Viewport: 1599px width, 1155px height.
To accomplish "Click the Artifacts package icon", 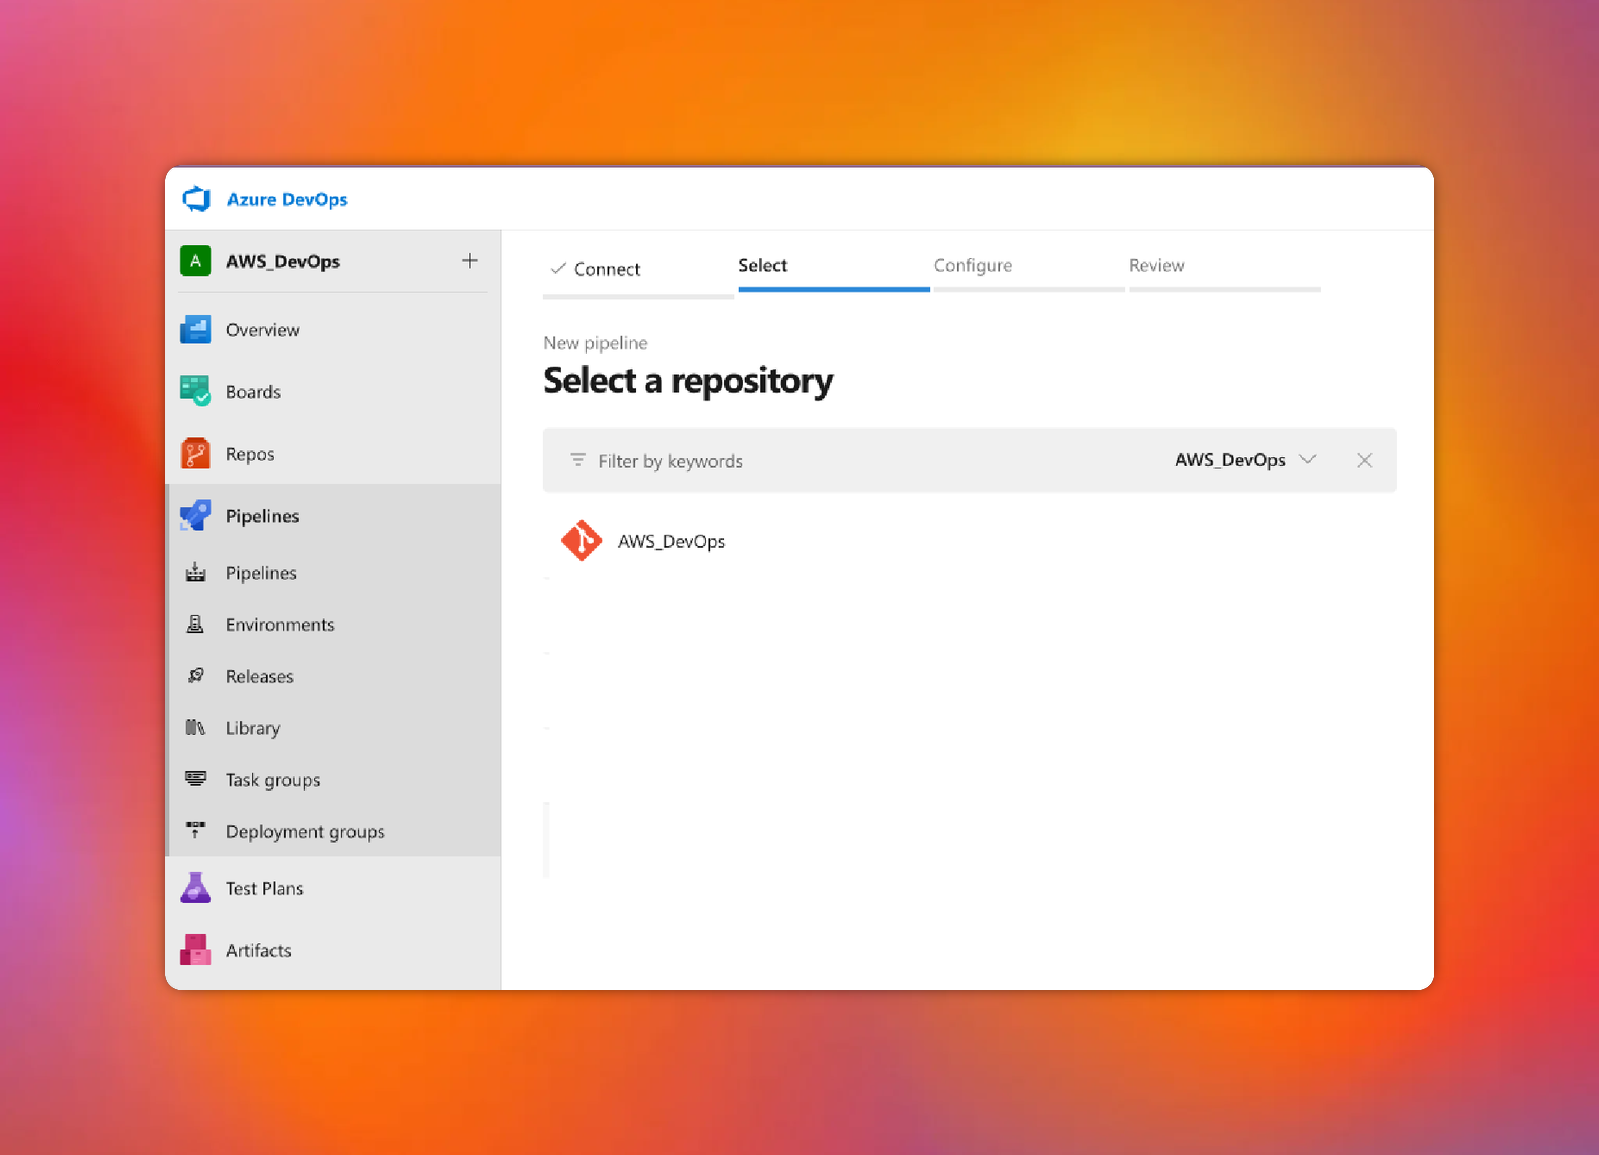I will click(x=195, y=950).
